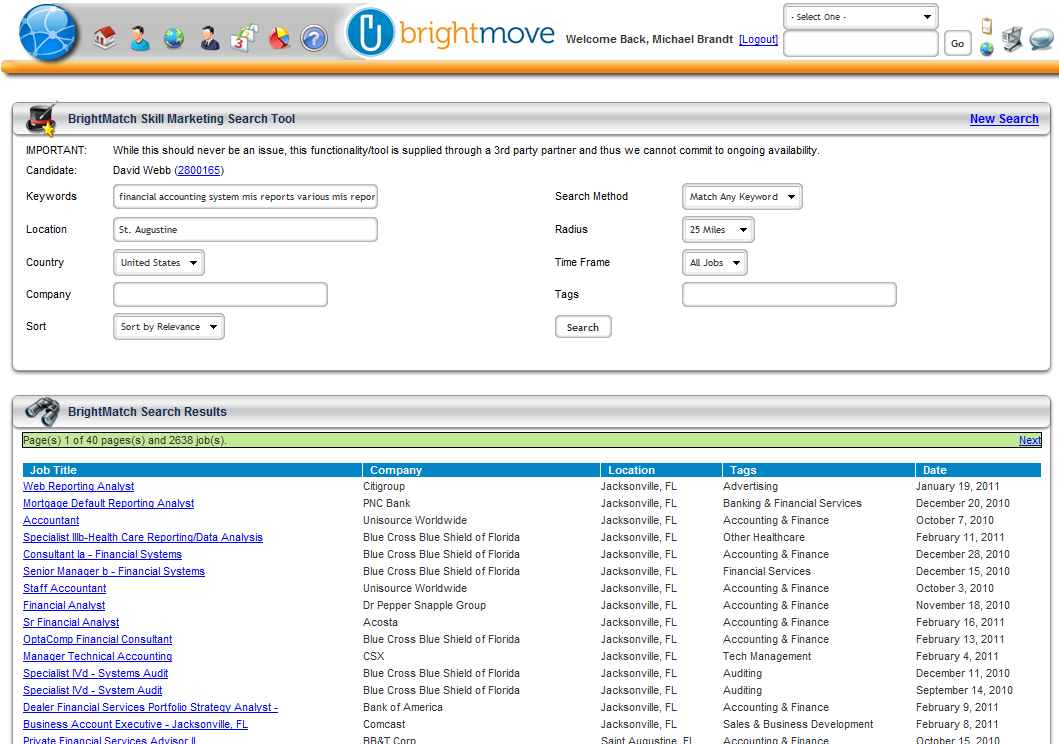1059x744 pixels.
Task: Go to Next results page
Action: pos(1030,440)
